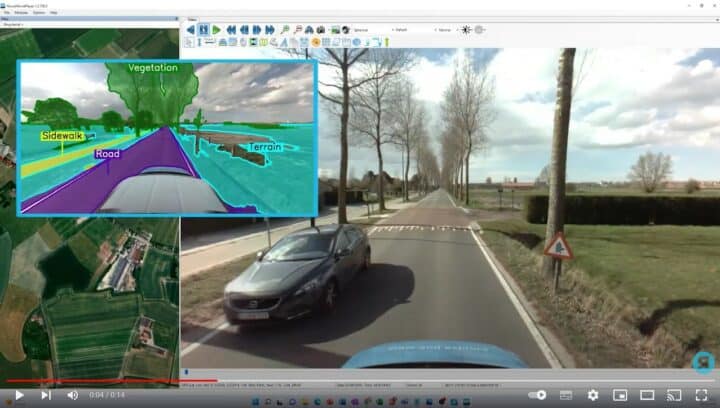
Task: Mute the video volume
Action: (72, 395)
